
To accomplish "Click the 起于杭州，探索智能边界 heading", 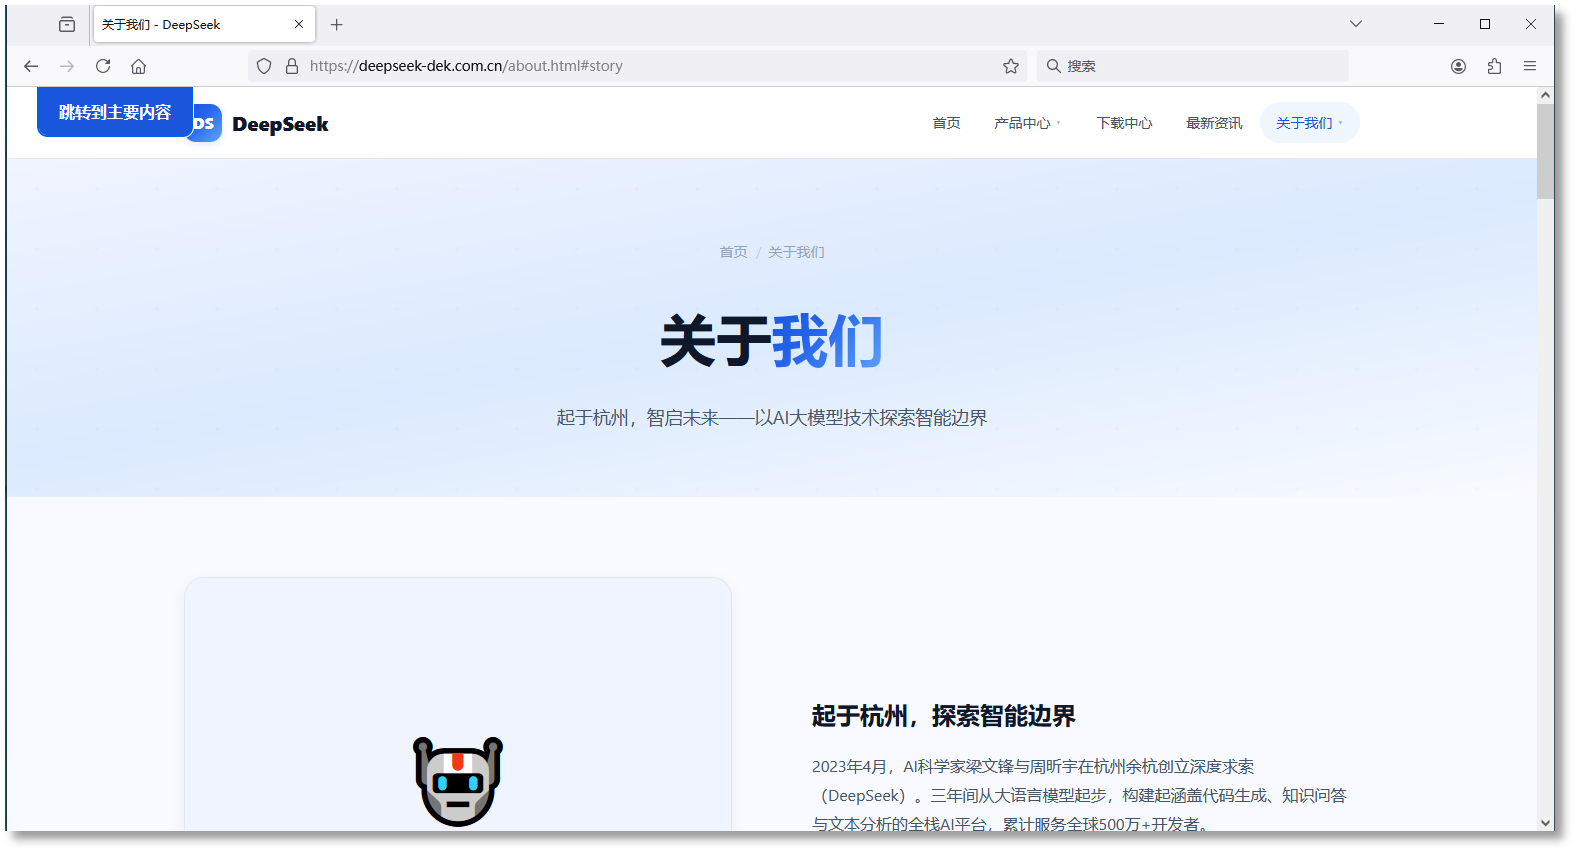I will tap(943, 716).
